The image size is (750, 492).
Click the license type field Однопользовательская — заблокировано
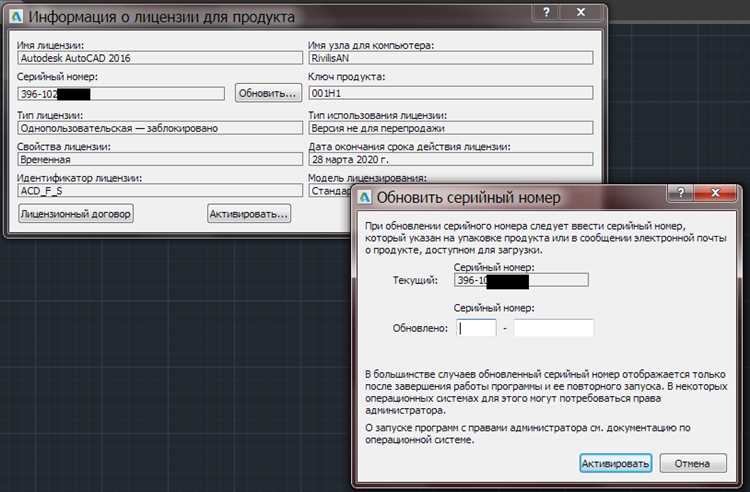160,128
